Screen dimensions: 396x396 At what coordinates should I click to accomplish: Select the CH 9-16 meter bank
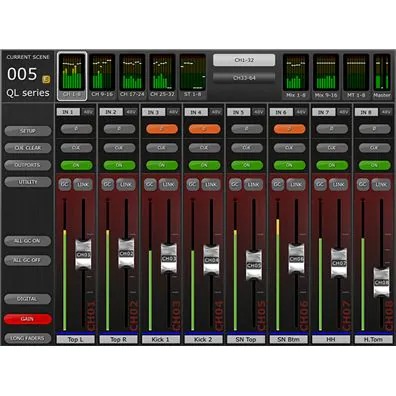[x=102, y=76]
